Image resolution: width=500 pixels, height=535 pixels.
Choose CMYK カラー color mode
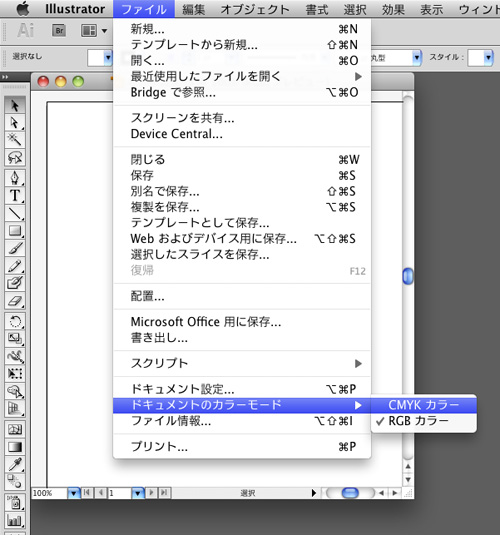424,405
